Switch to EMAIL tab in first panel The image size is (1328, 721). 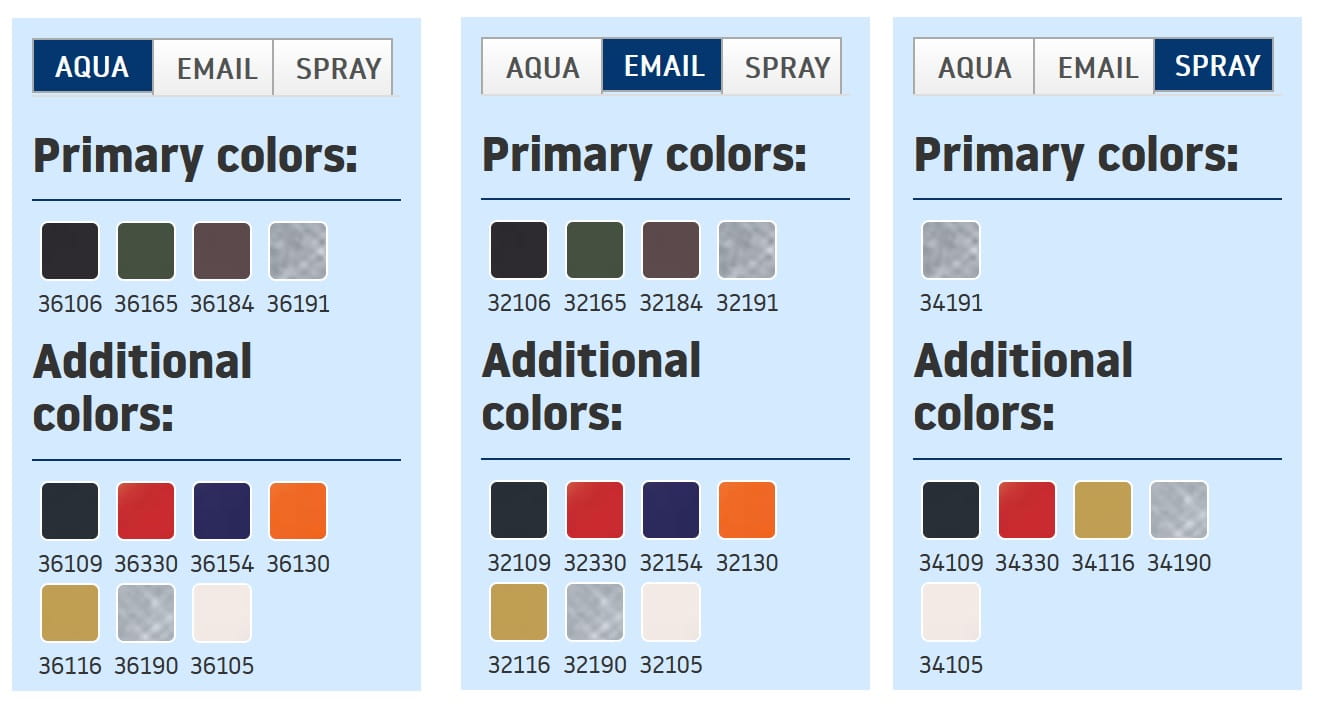(x=216, y=68)
